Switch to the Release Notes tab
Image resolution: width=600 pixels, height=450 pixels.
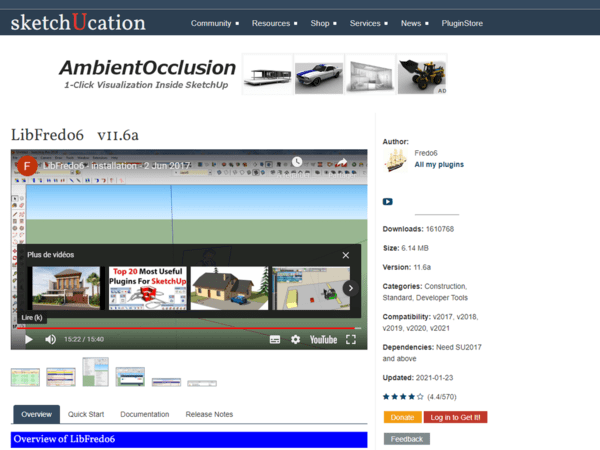(209, 414)
